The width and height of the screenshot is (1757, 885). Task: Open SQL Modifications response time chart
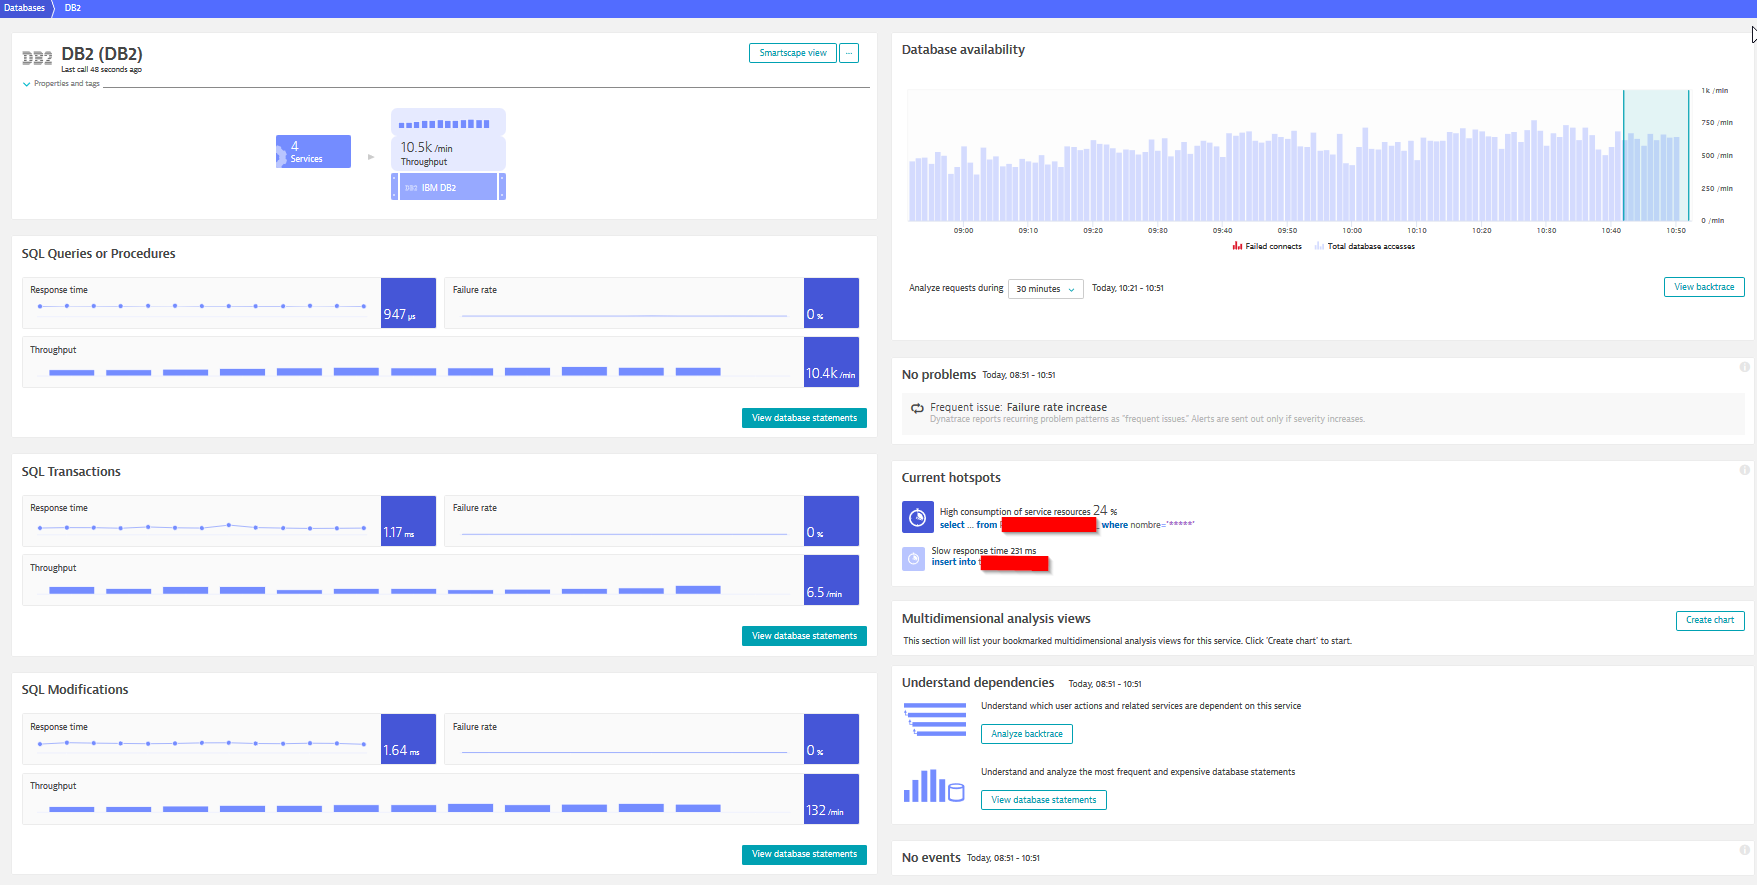(x=201, y=739)
